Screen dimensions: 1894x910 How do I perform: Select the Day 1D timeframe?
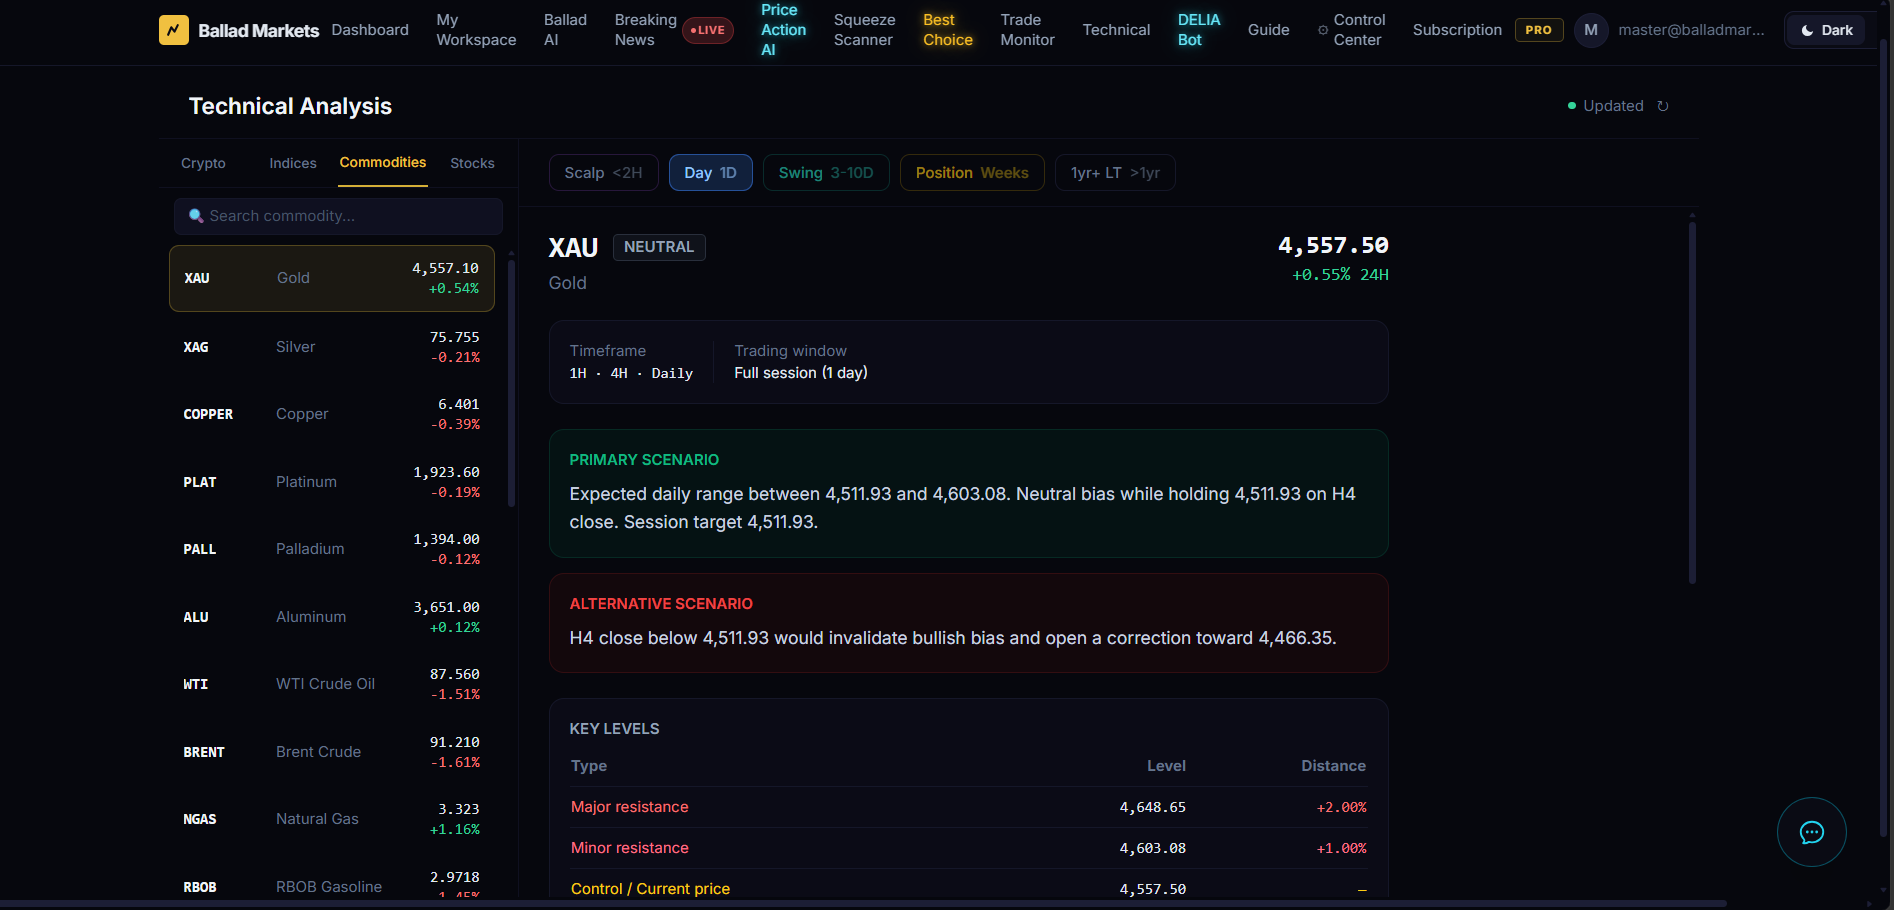[710, 173]
